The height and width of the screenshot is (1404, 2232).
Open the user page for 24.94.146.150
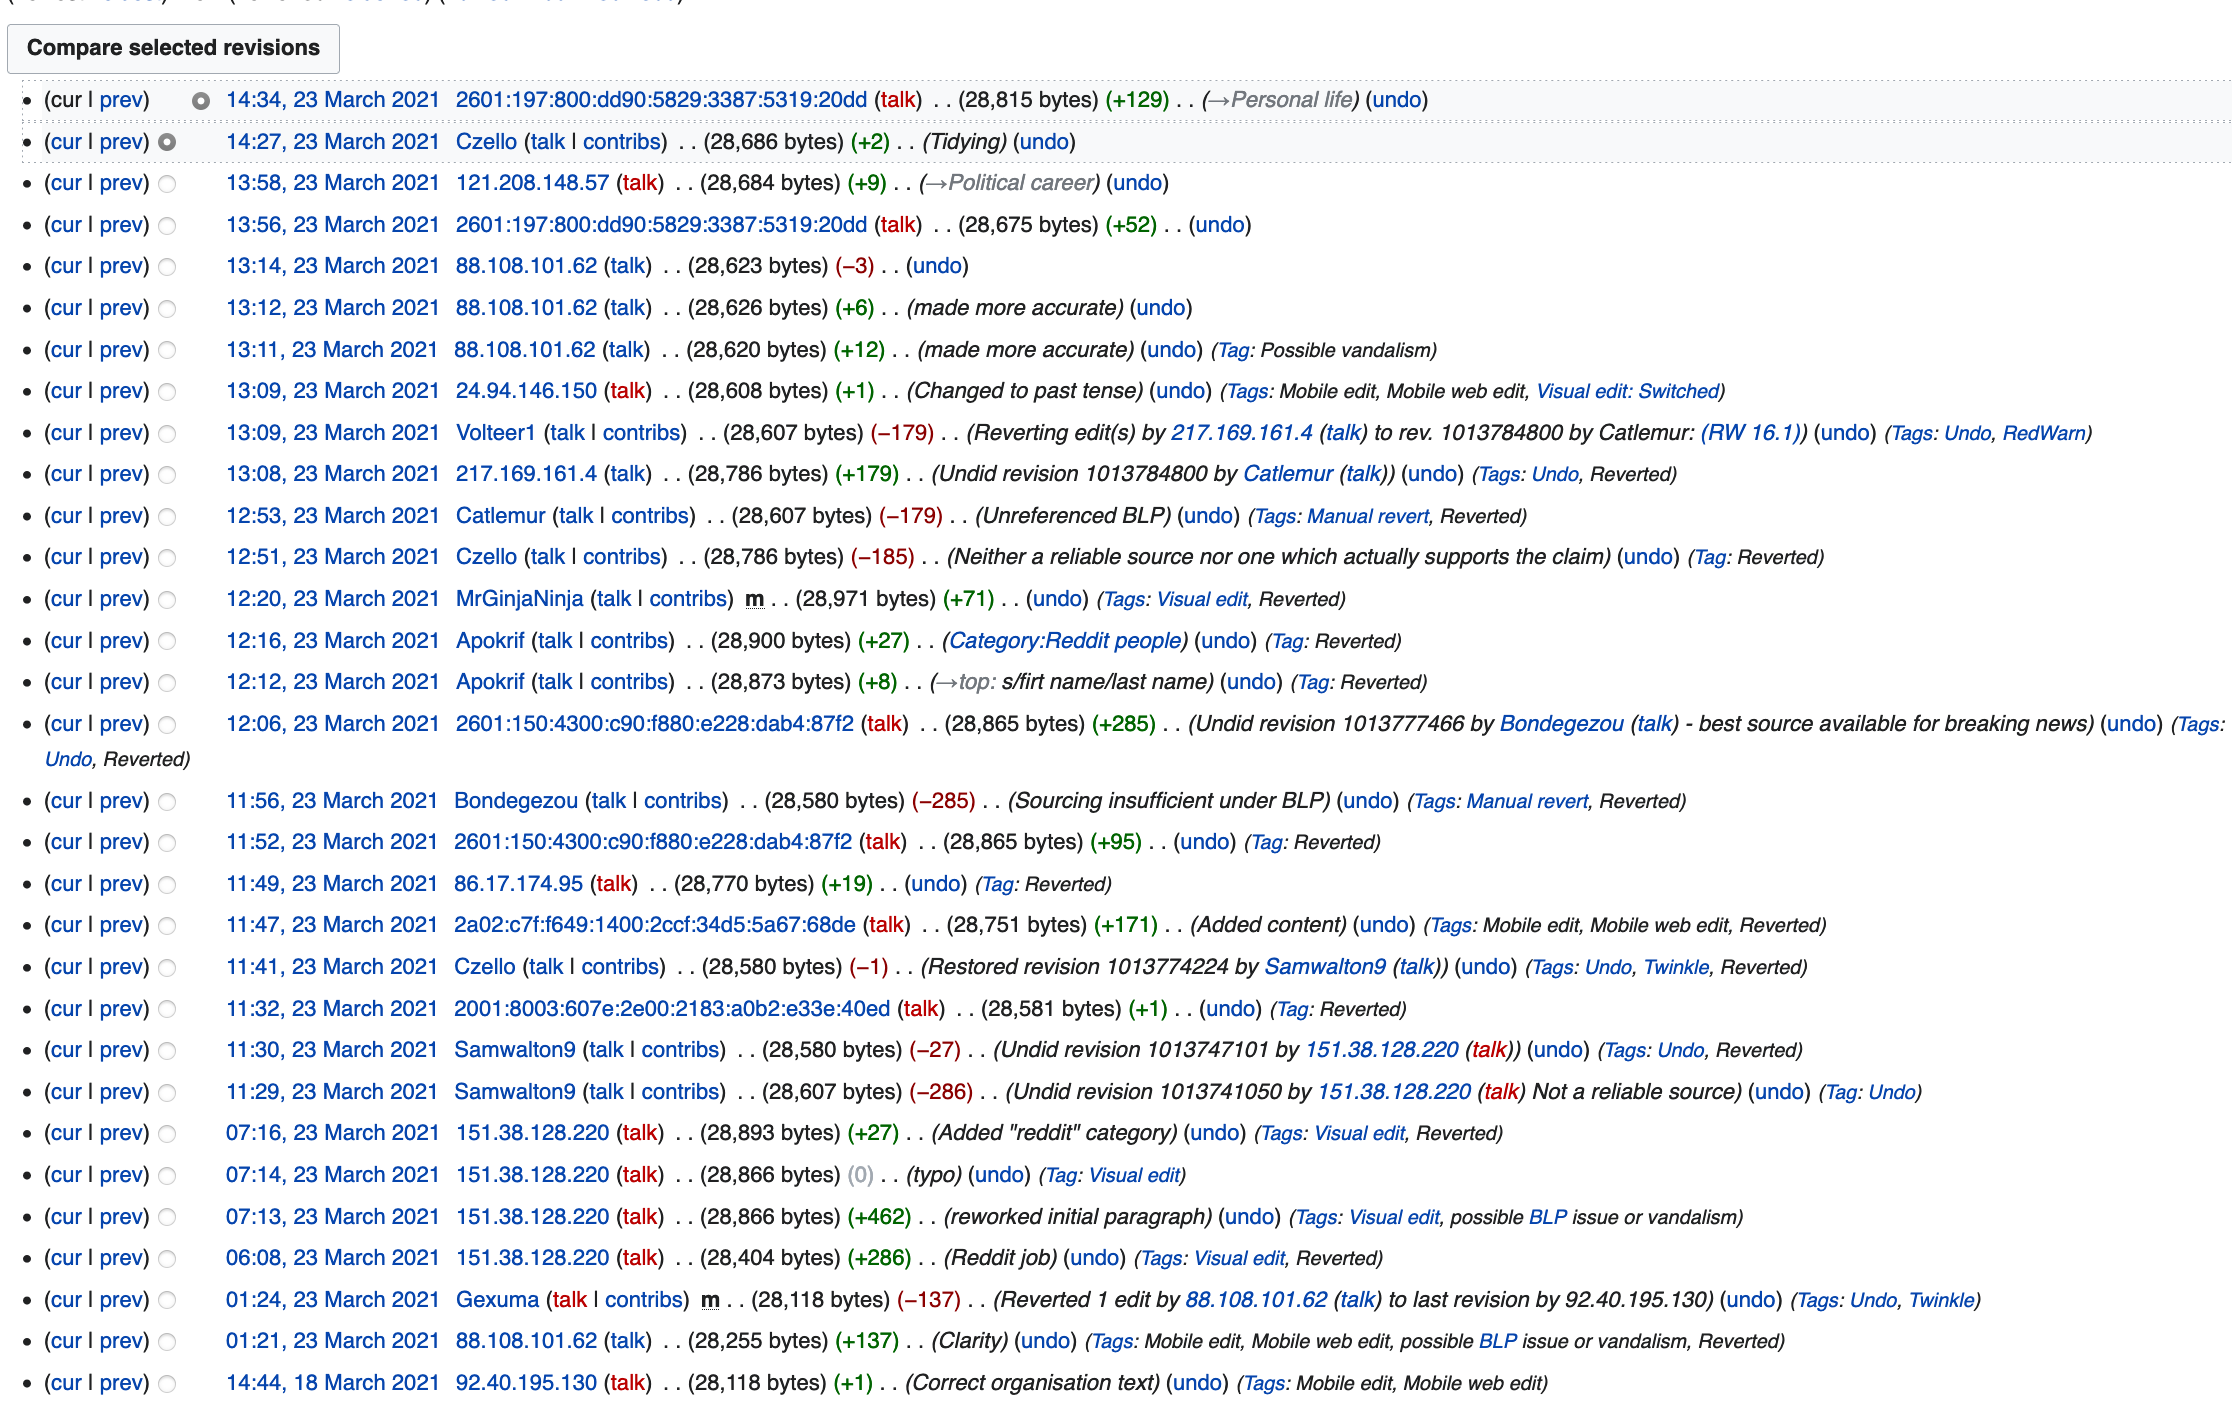click(x=526, y=391)
